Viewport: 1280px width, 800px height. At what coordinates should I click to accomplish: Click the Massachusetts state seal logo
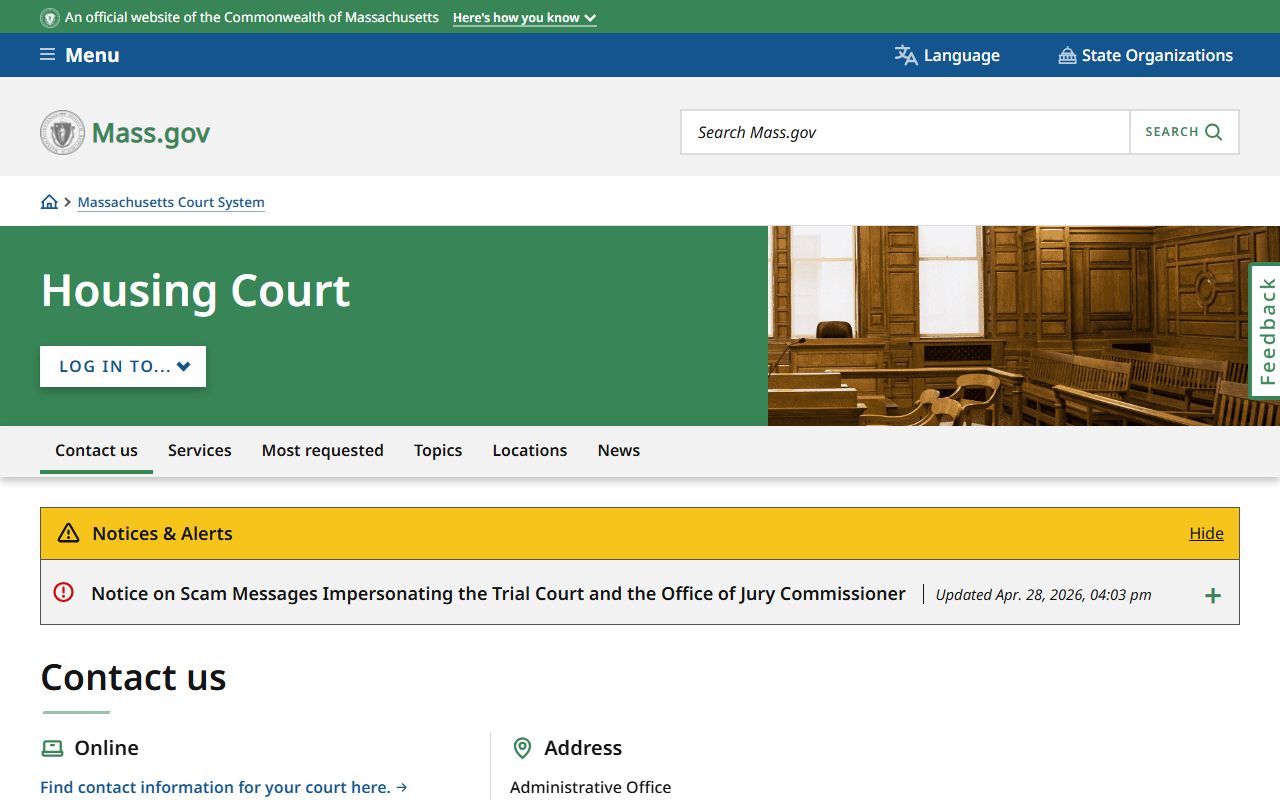pyautogui.click(x=62, y=132)
